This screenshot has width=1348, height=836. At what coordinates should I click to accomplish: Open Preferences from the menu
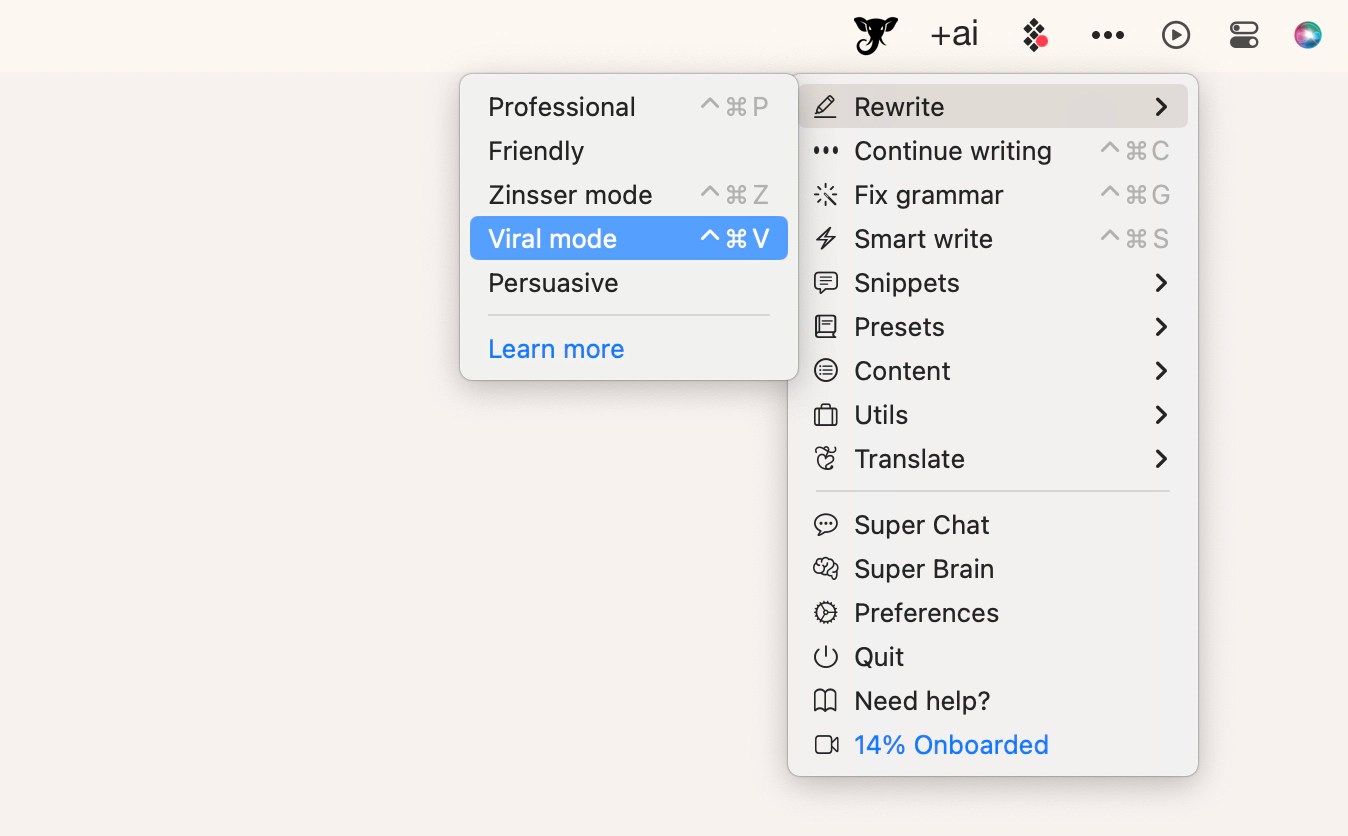coord(993,613)
